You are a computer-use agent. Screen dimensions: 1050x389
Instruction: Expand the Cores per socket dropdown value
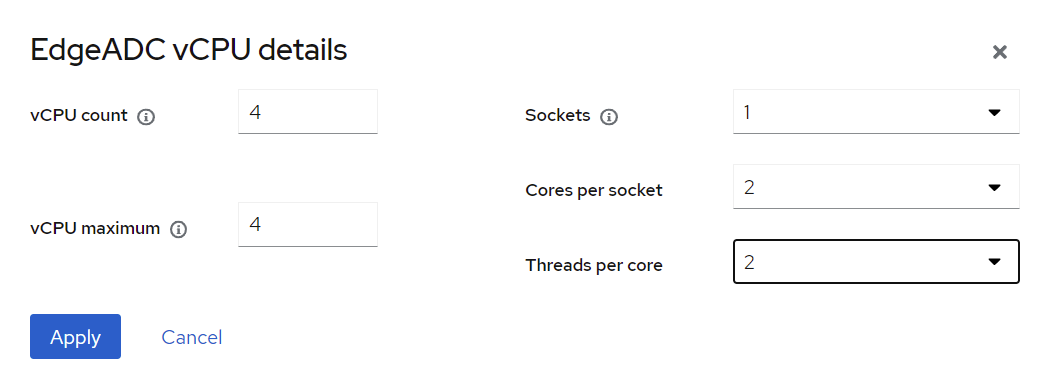pos(876,187)
